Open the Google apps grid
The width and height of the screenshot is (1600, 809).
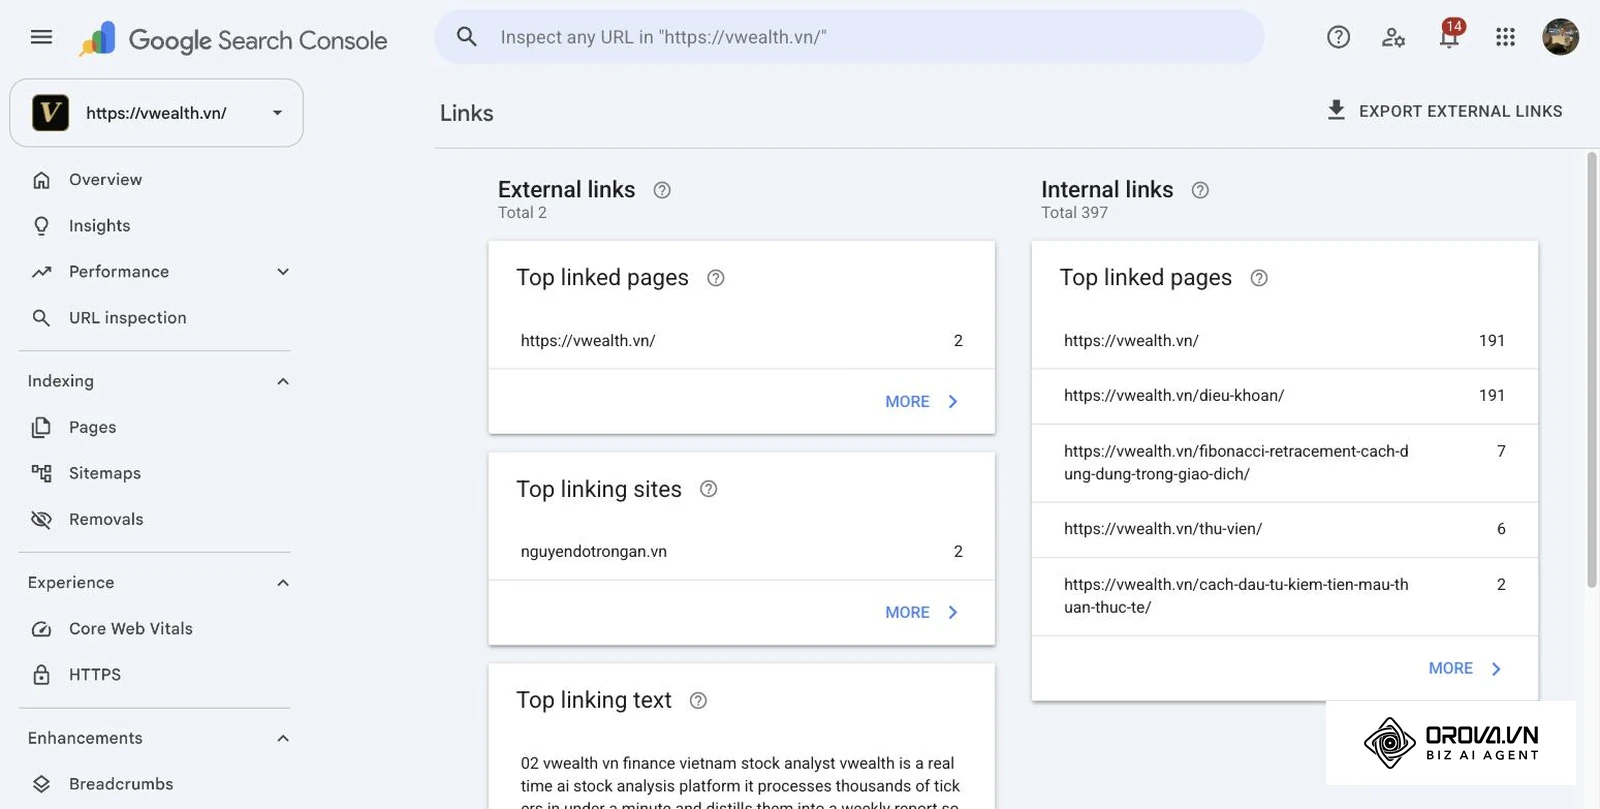tap(1505, 38)
